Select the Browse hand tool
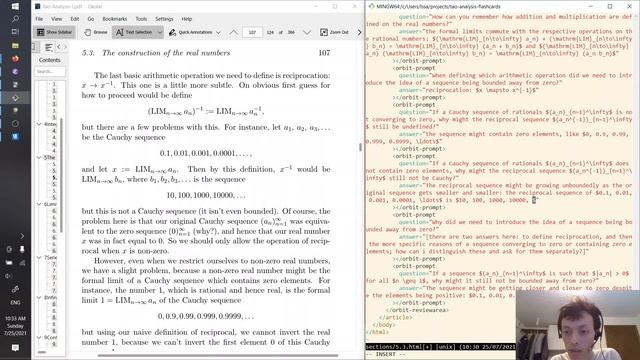This screenshot has width=640, height=360. click(96, 32)
